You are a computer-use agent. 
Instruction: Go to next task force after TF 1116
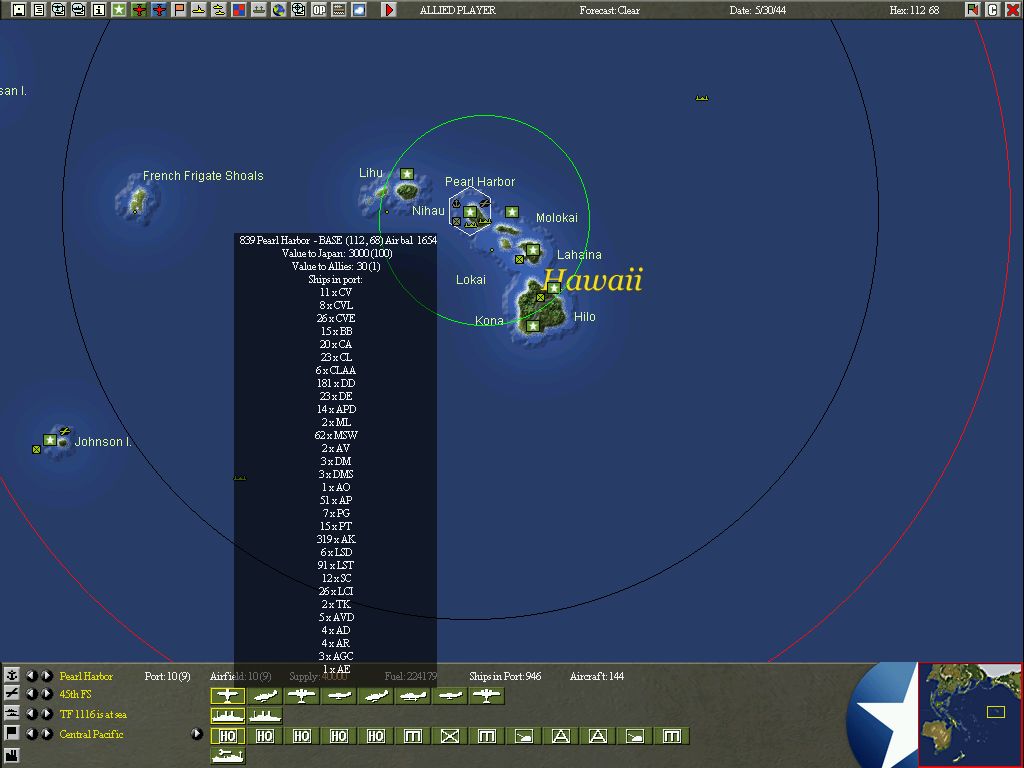[47, 714]
